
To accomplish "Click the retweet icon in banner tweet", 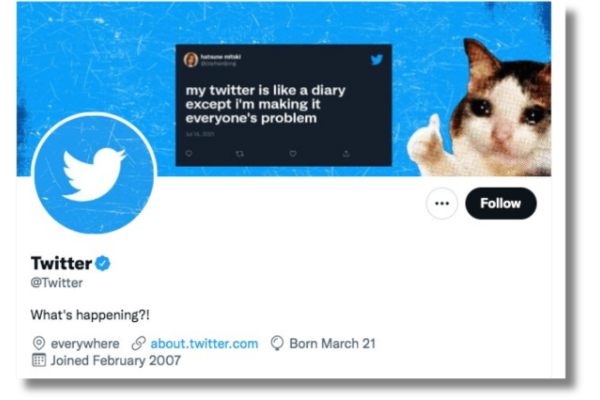I will pos(240,153).
